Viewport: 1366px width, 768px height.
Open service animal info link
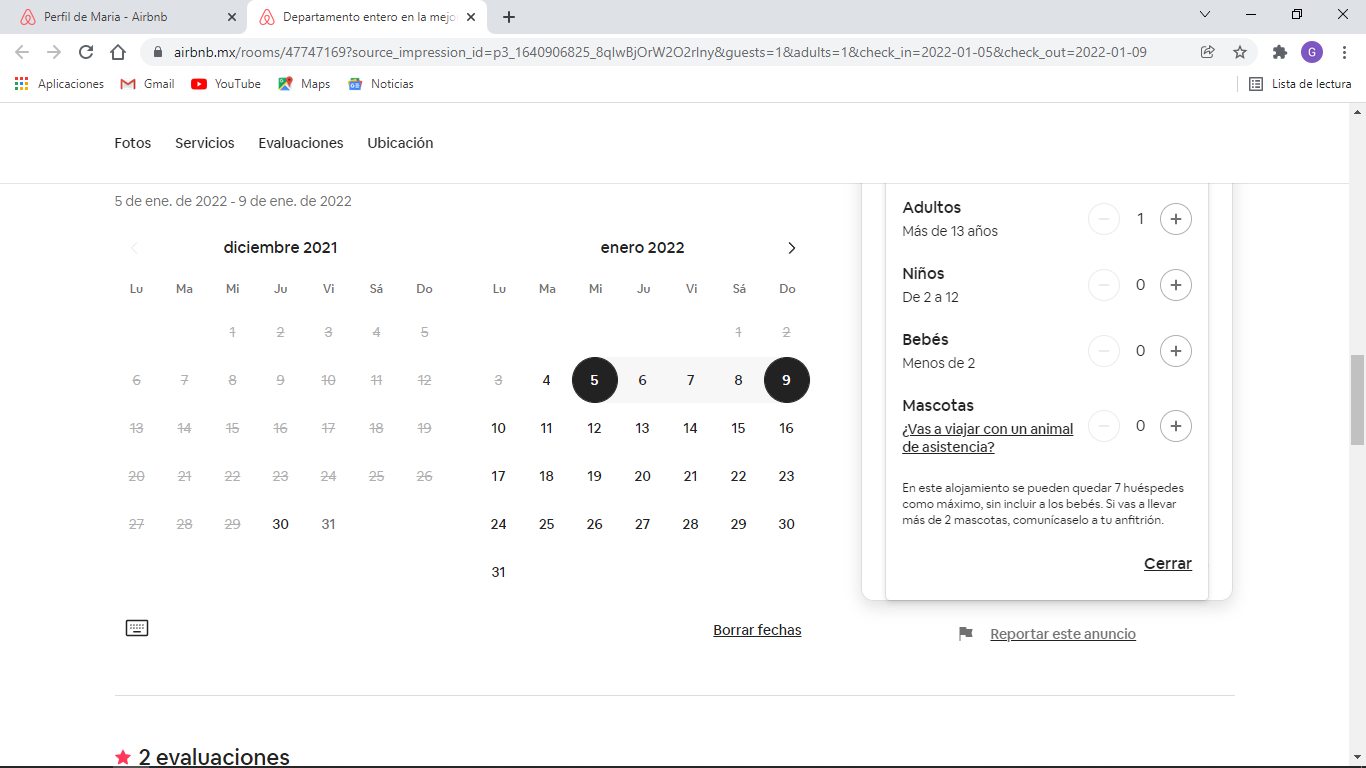988,438
